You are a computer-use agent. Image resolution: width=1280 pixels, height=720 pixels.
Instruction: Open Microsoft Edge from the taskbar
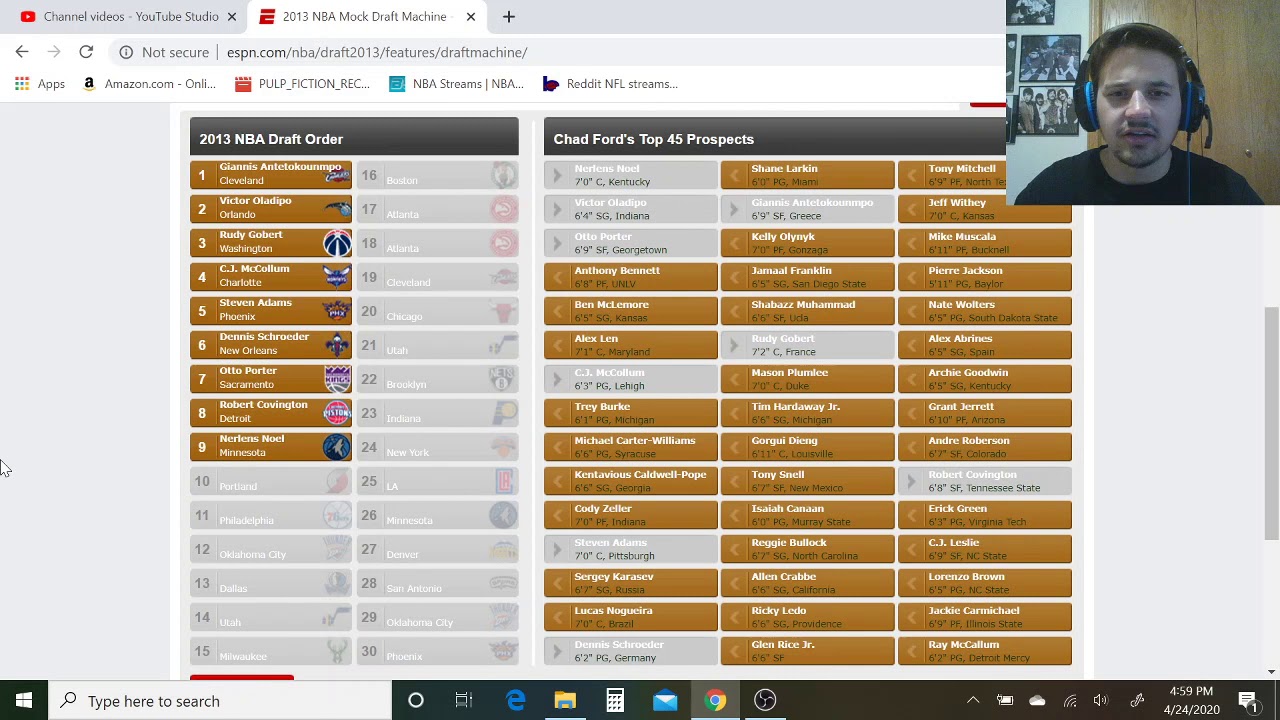tap(515, 701)
